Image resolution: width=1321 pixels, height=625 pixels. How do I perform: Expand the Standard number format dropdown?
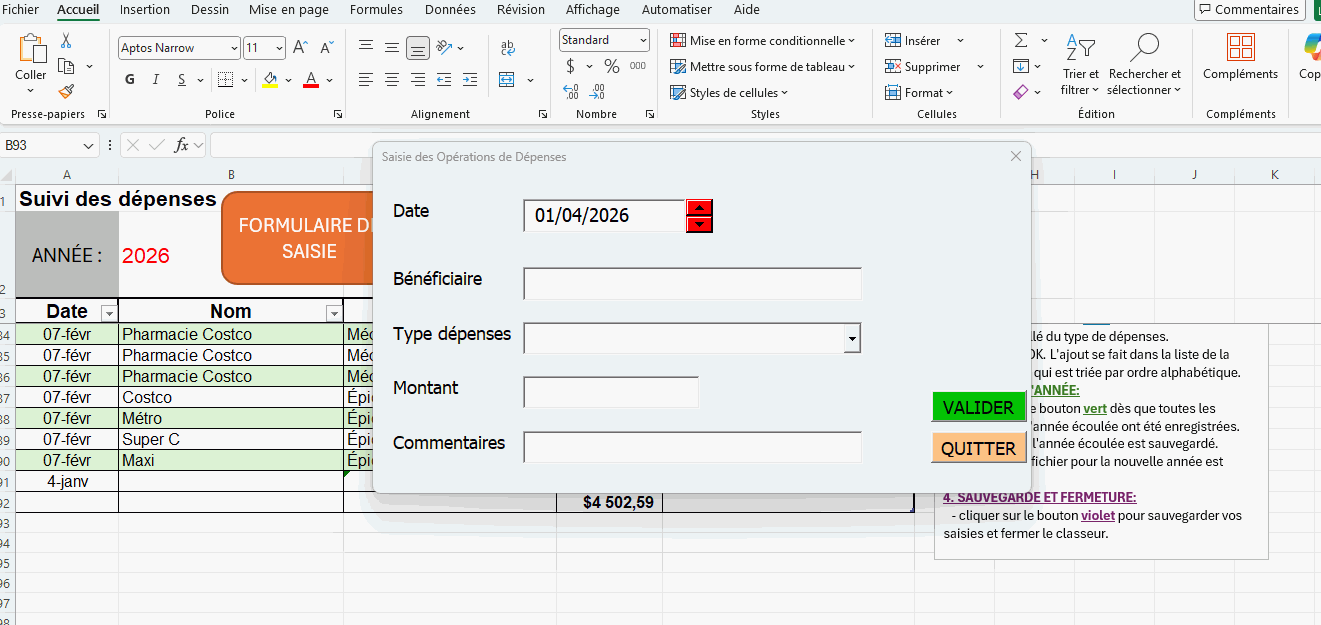(x=641, y=40)
